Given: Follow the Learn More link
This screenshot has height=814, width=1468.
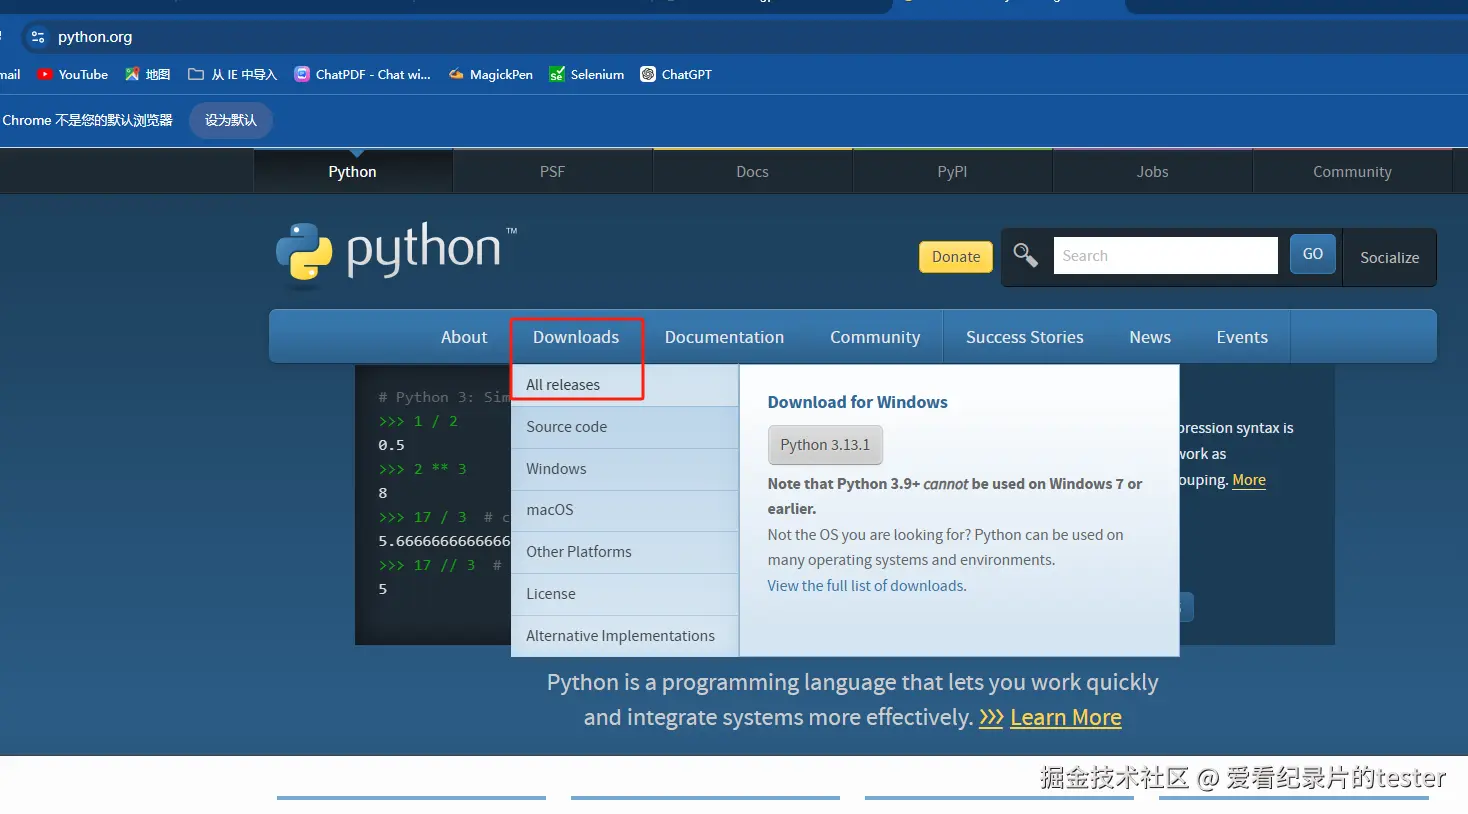Looking at the screenshot, I should click(x=1066, y=717).
